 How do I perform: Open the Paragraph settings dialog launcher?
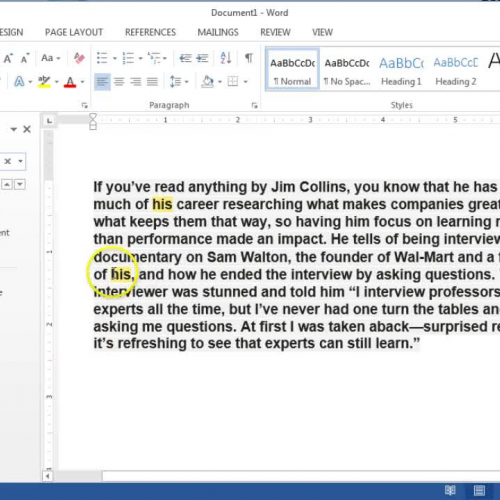pos(255,106)
